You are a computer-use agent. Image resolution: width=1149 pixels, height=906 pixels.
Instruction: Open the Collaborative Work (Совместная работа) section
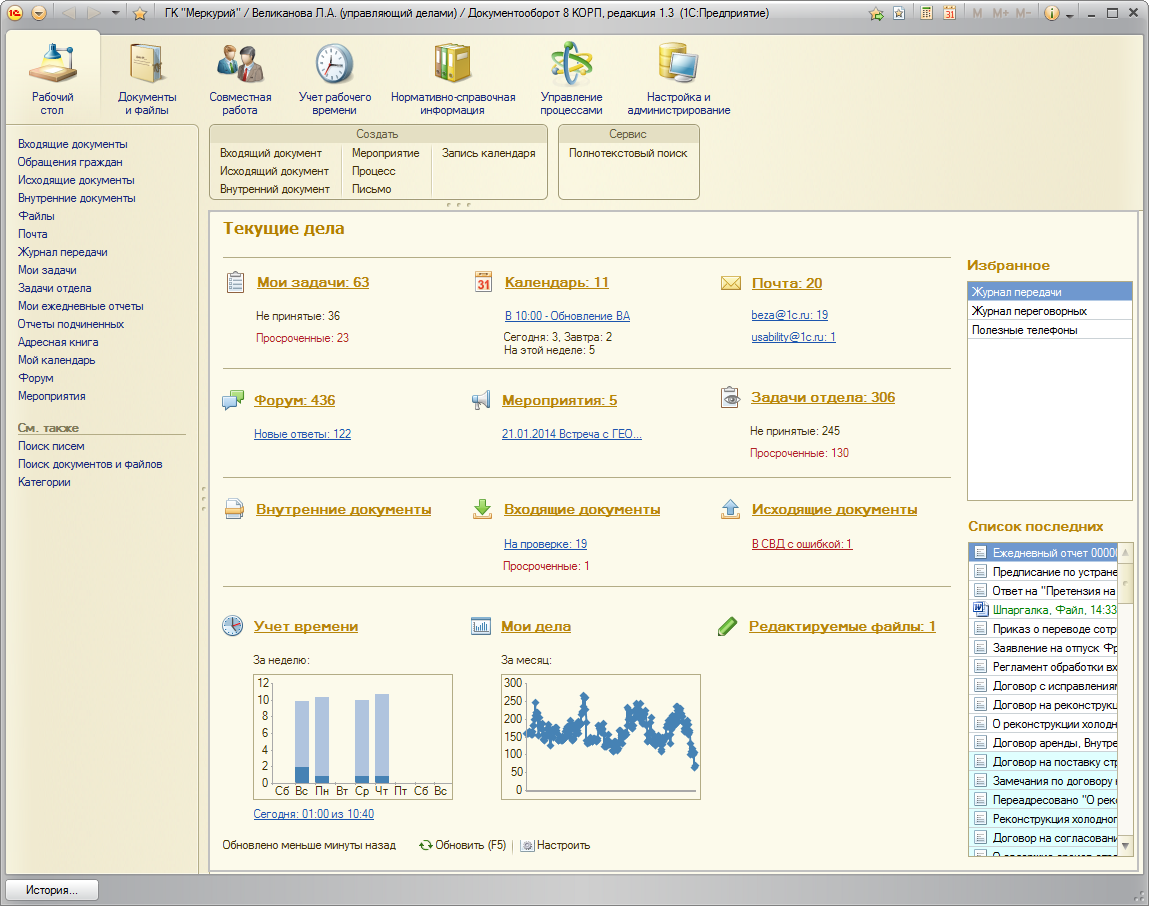[x=240, y=80]
